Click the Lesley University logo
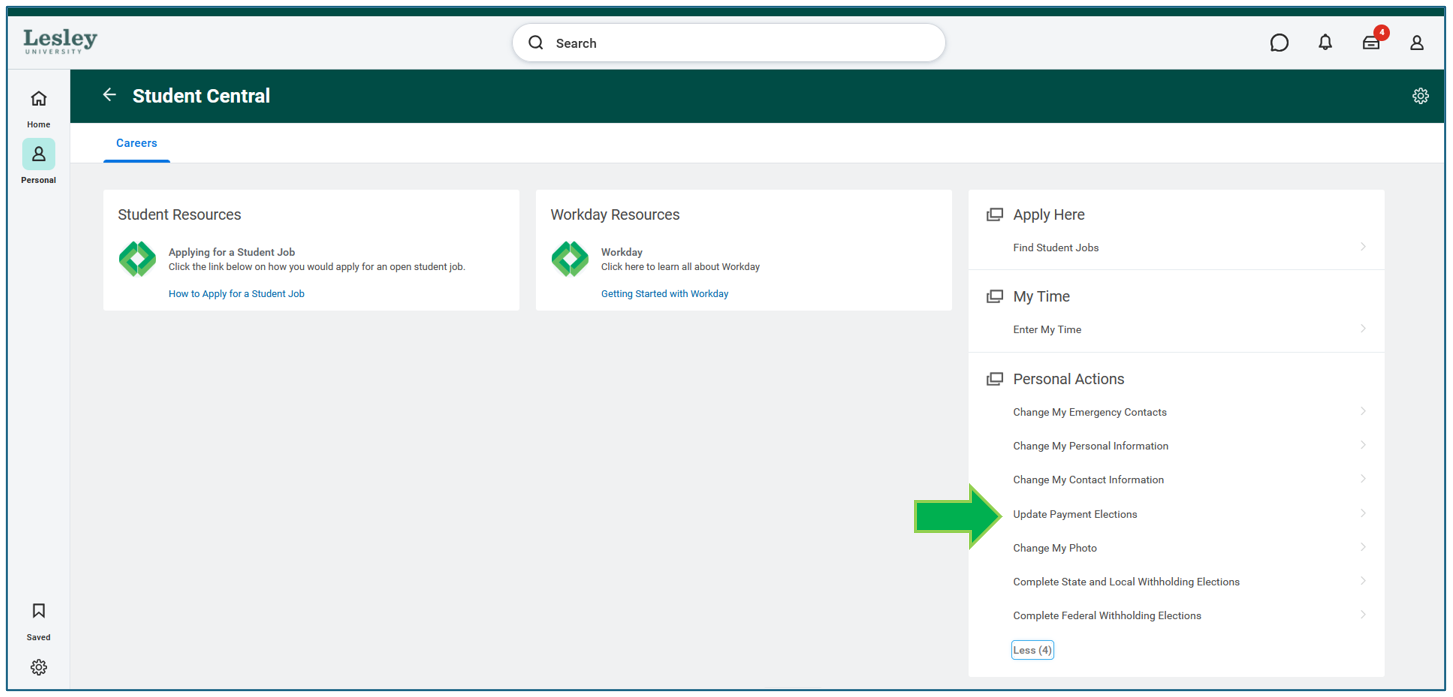This screenshot has width=1453, height=697. pos(60,41)
